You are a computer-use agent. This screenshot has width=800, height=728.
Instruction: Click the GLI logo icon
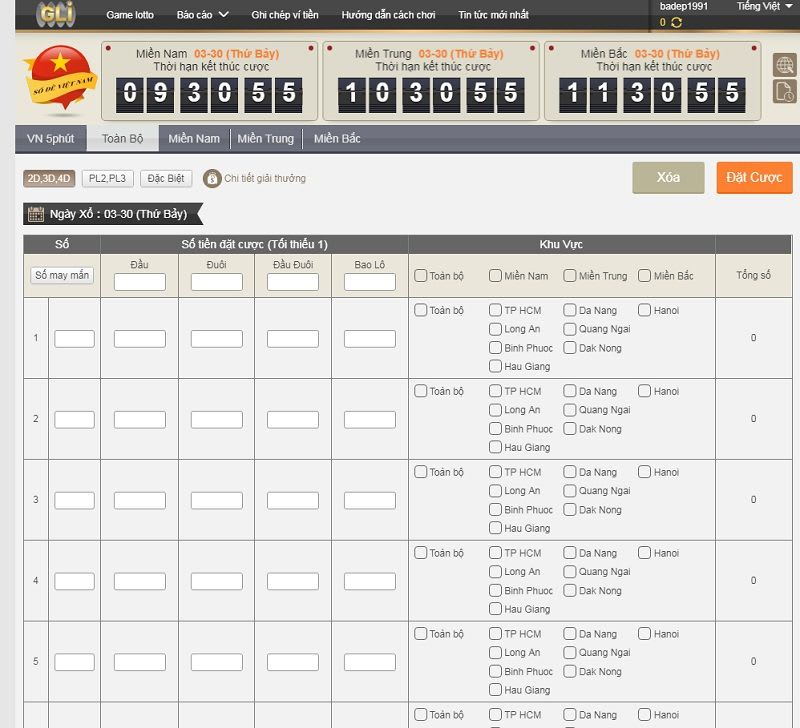coord(56,13)
